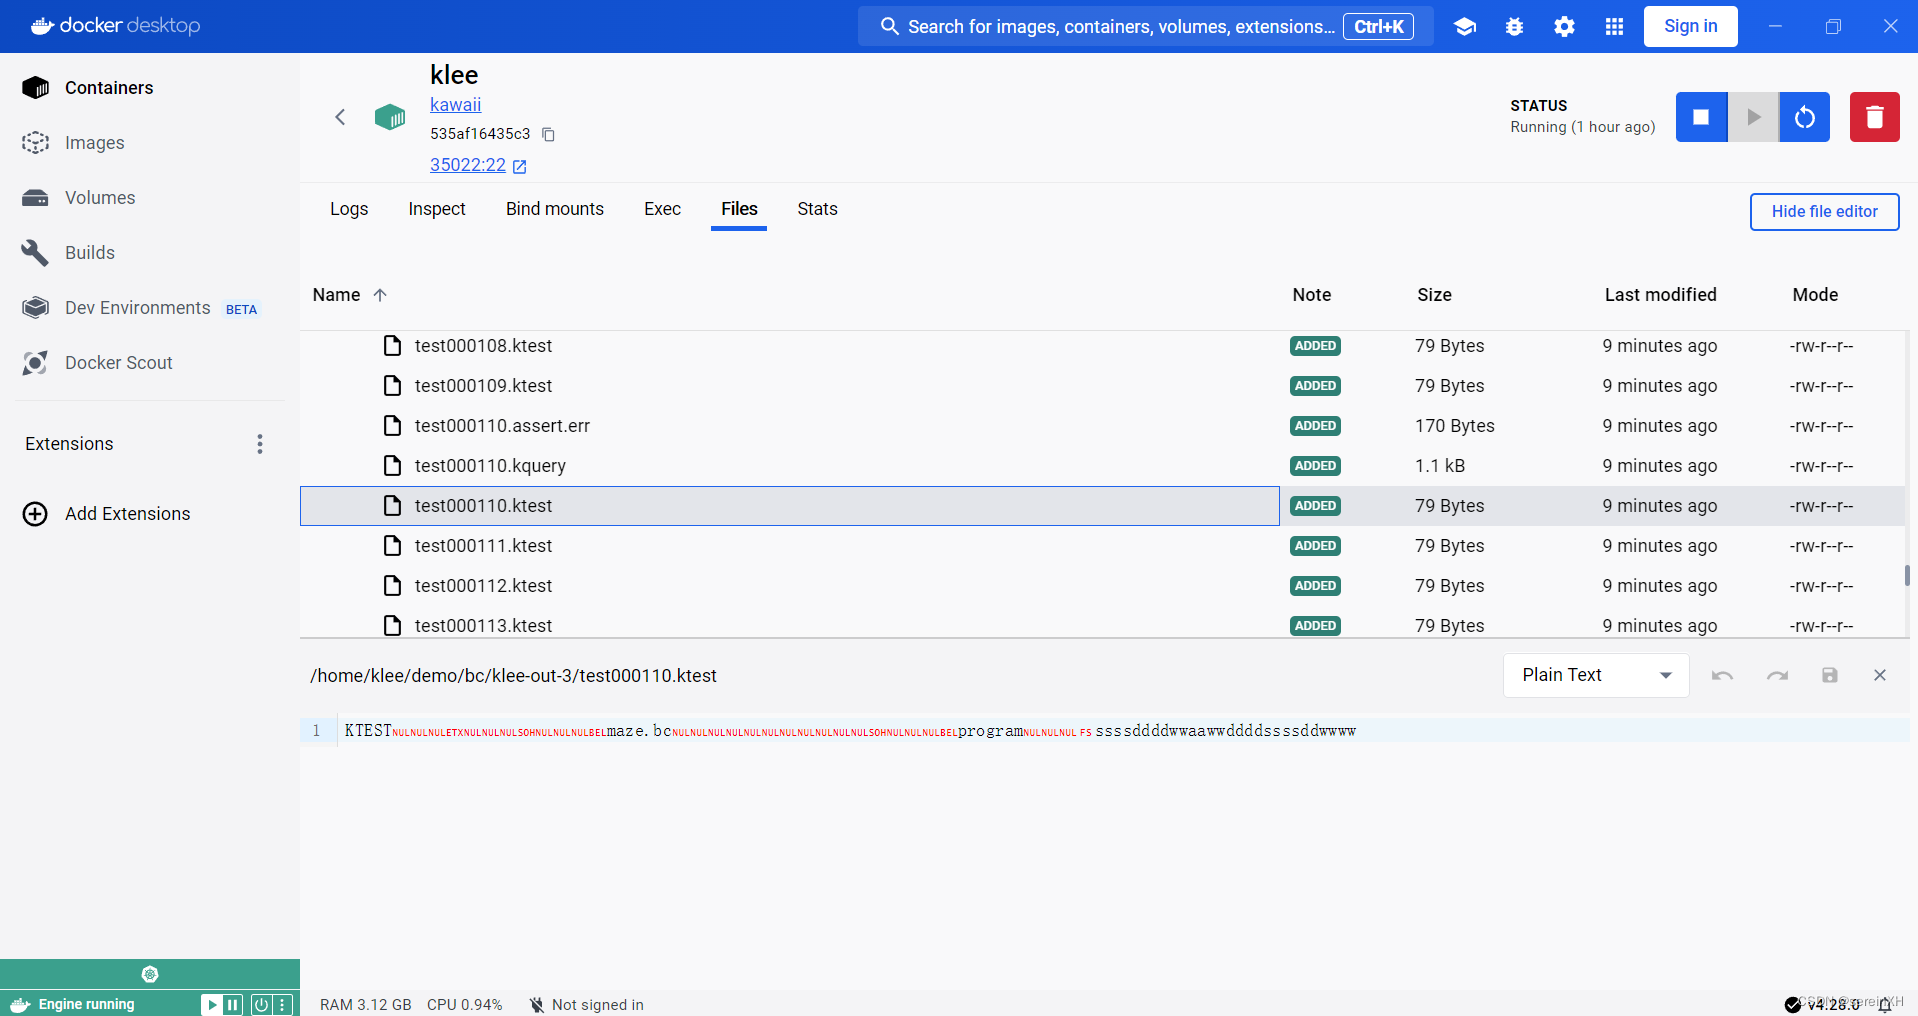1918x1016 pixels.
Task: Open notifications bell icon
Action: pyautogui.click(x=1885, y=1005)
